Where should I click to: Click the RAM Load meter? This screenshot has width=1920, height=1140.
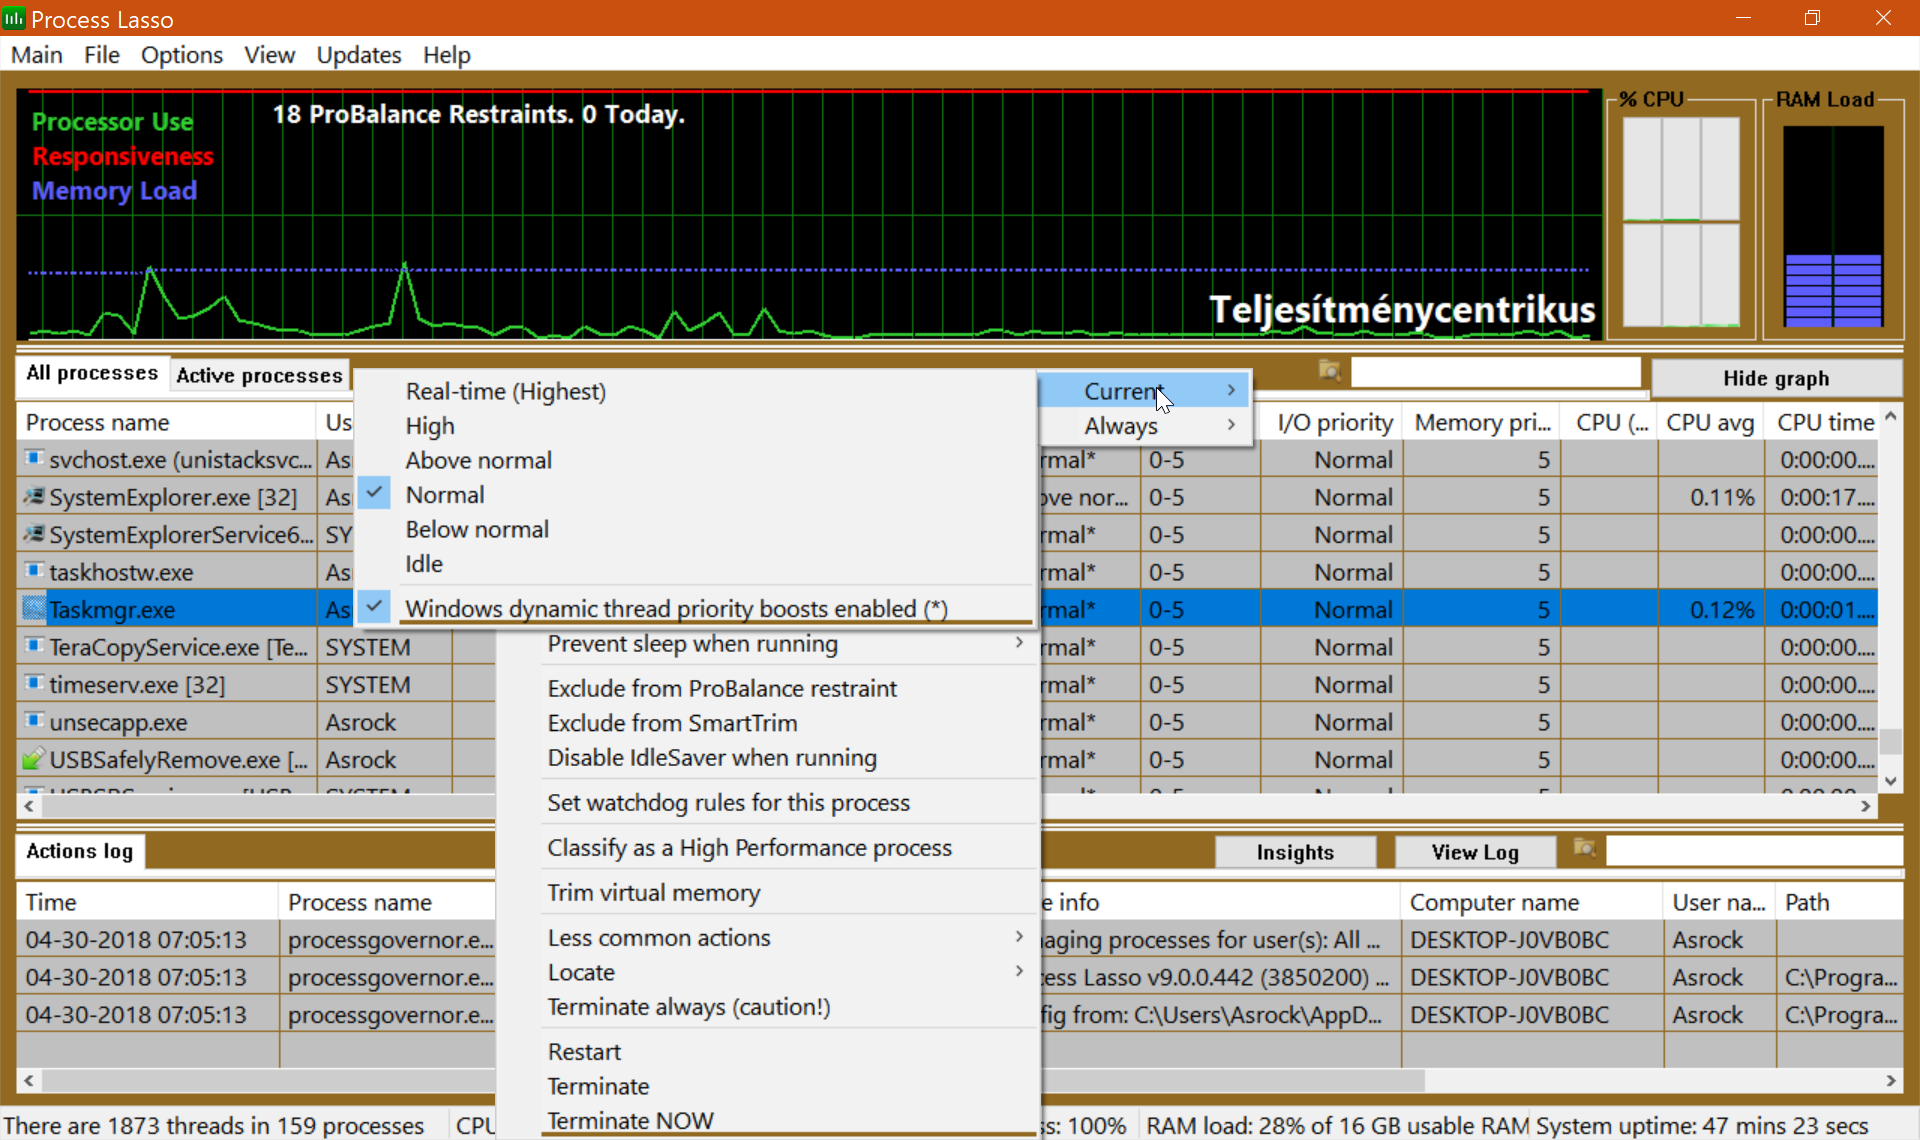coord(1833,225)
